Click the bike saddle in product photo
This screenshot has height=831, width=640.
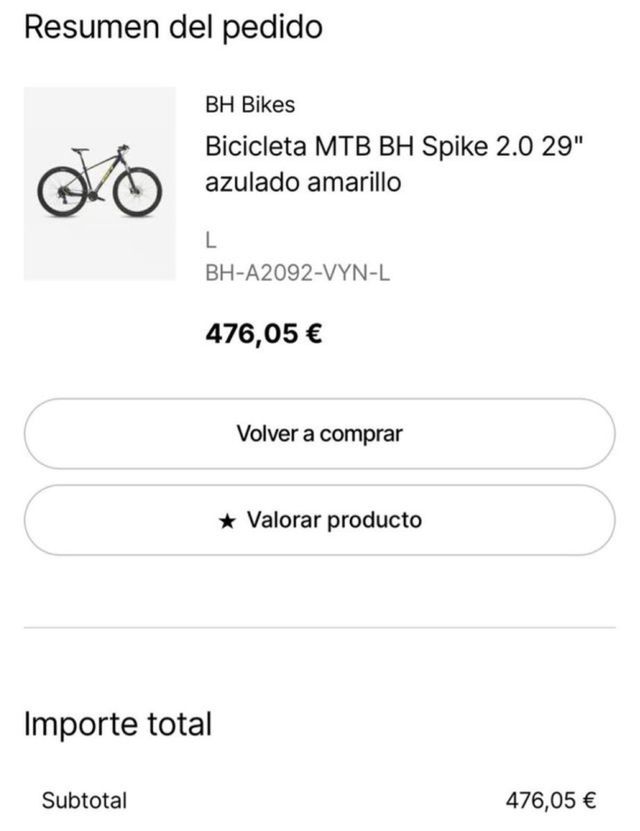pyautogui.click(x=81, y=151)
